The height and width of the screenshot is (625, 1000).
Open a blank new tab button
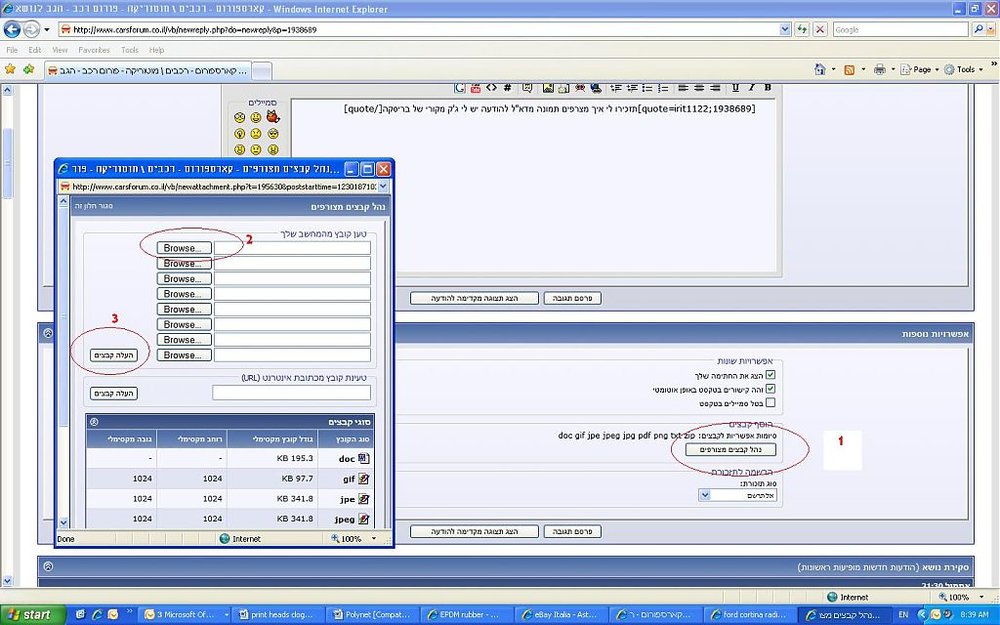coord(261,70)
